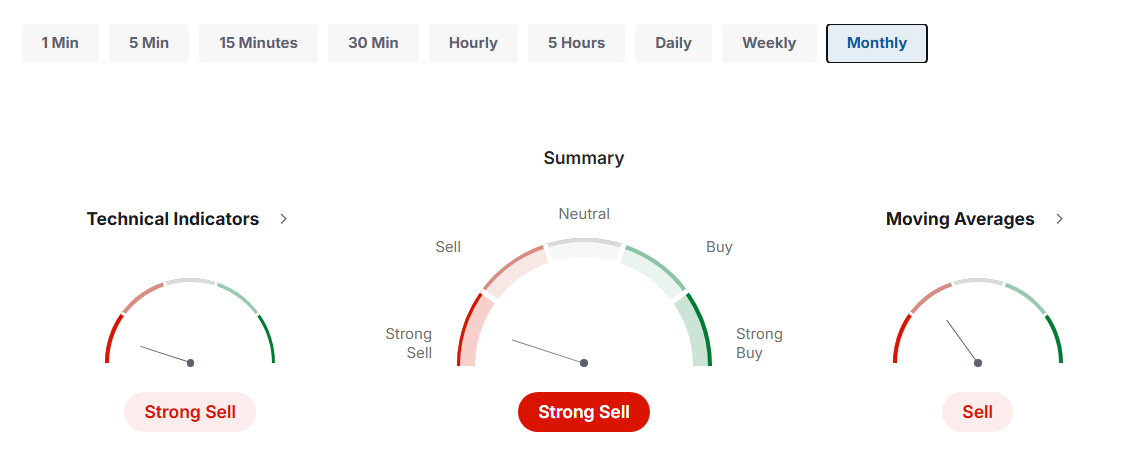Switch to the Weekly tab
The image size is (1137, 457).
coord(769,43)
